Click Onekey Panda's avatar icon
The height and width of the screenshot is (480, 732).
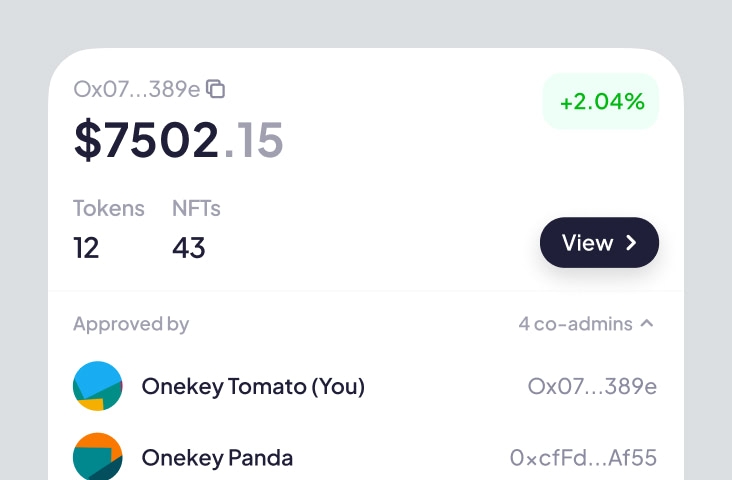pyautogui.click(x=98, y=456)
